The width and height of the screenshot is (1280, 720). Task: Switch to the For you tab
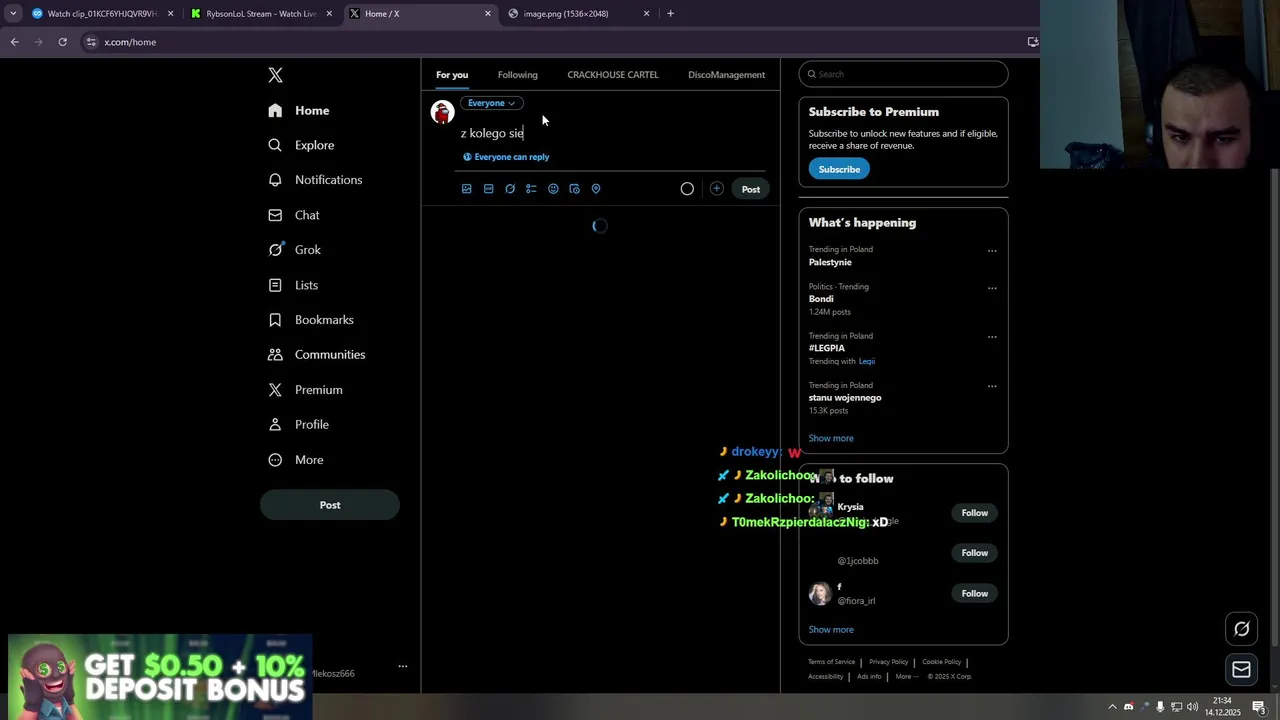point(452,75)
